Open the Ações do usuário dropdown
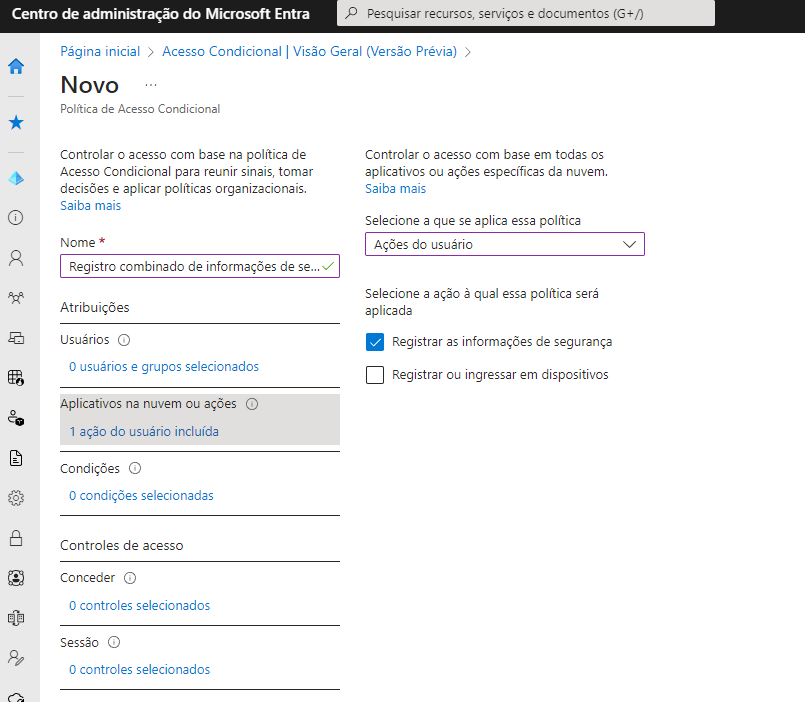This screenshot has height=702, width=805. coord(504,244)
